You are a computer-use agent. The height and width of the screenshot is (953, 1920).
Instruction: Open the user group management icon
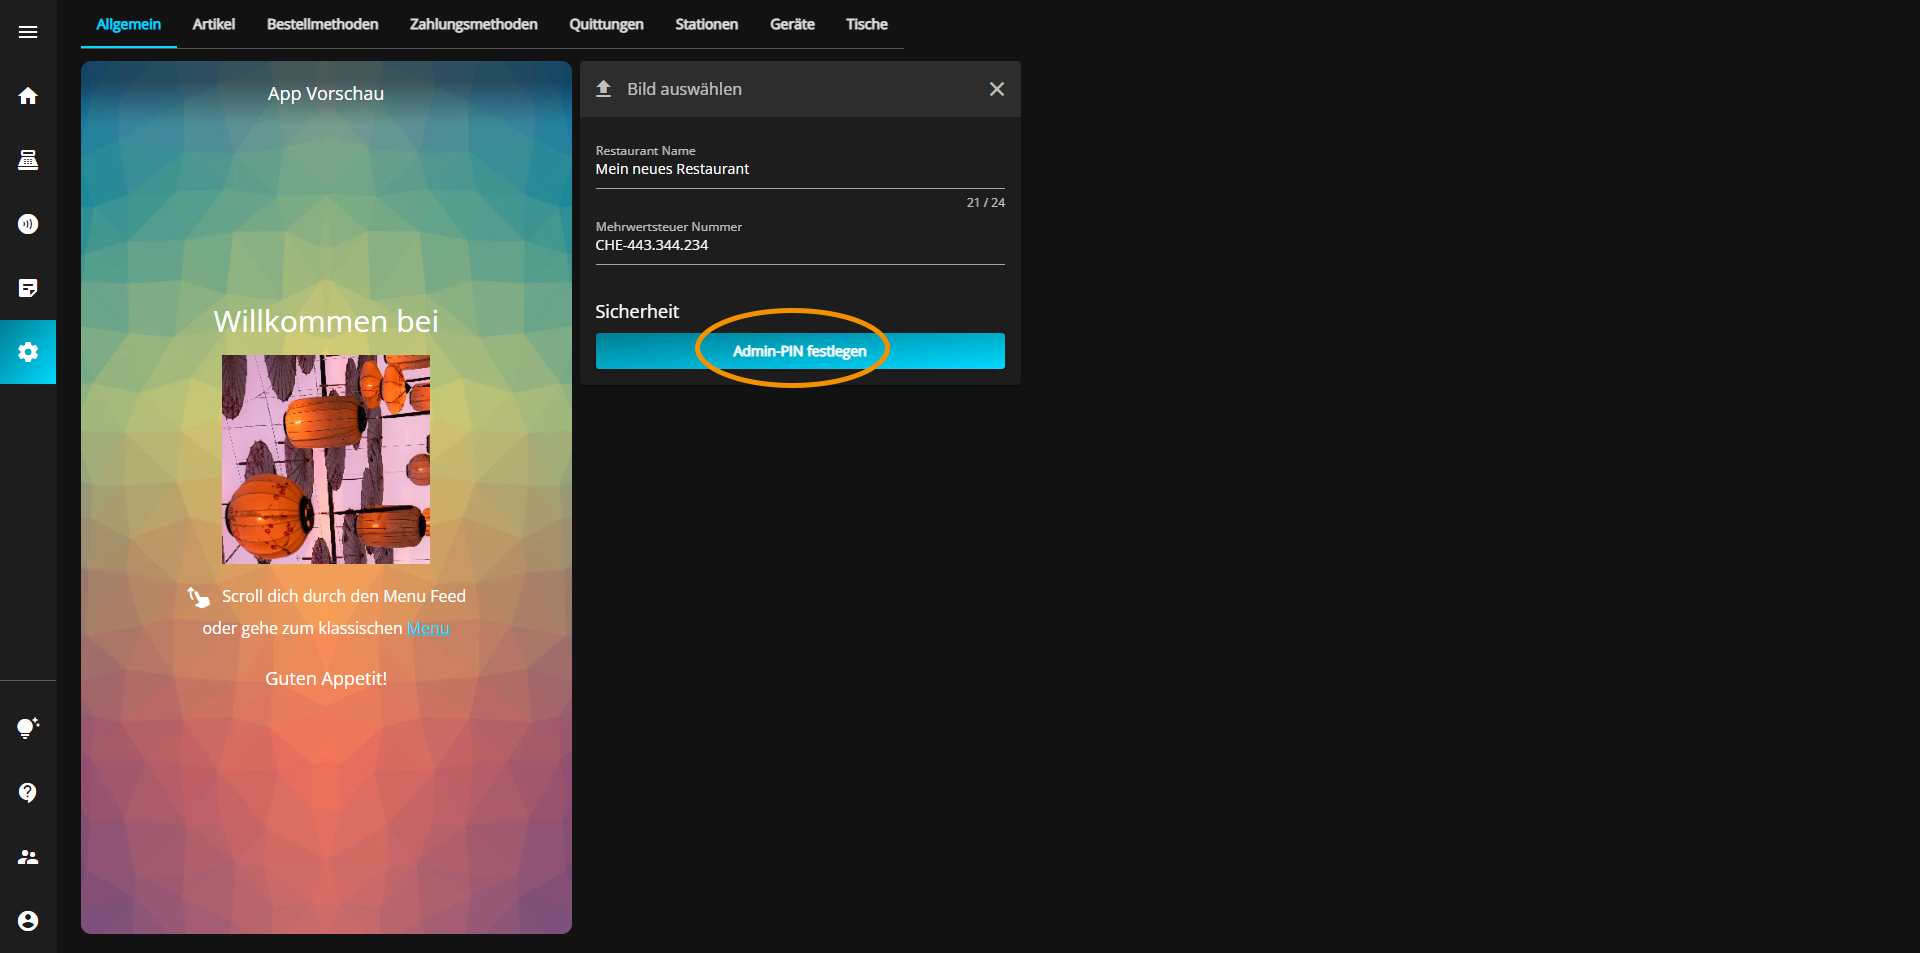28,857
